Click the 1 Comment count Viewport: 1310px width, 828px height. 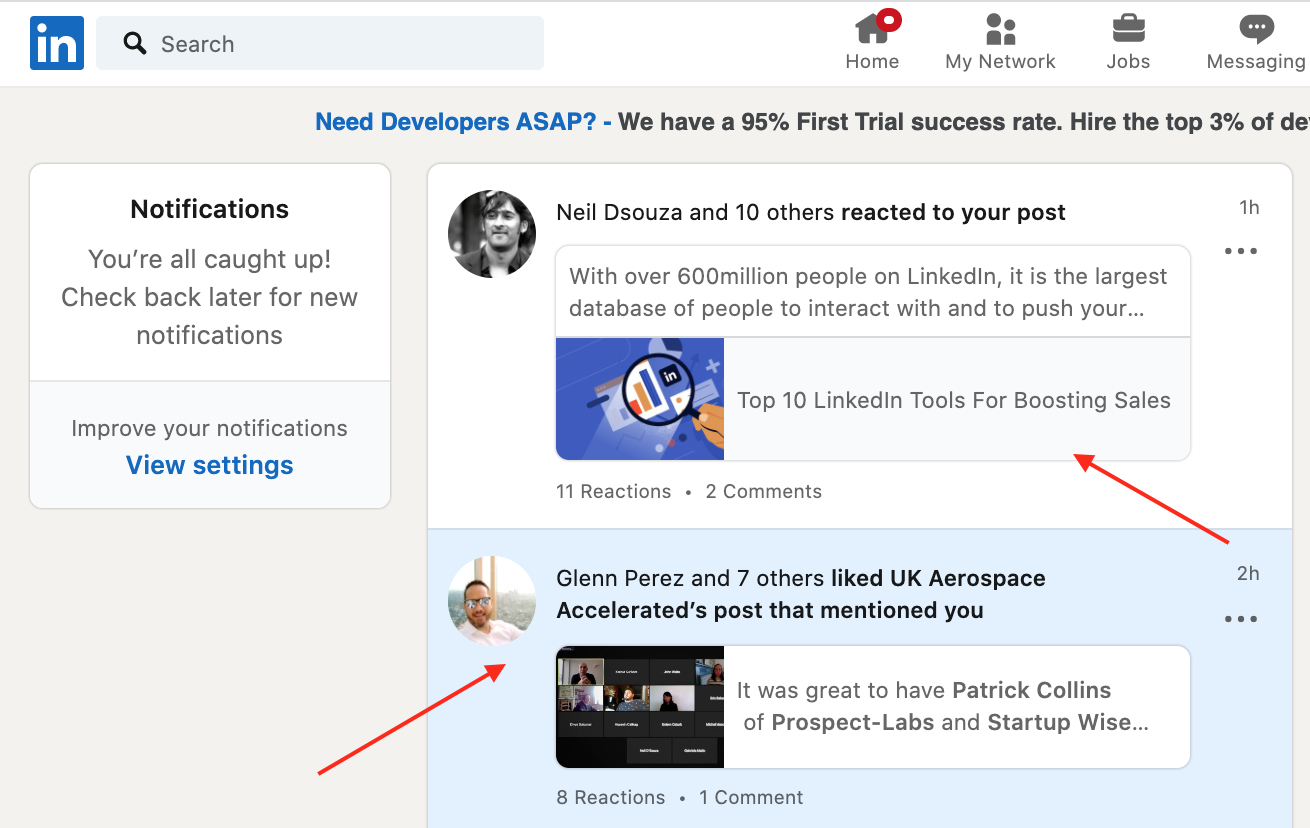point(751,797)
